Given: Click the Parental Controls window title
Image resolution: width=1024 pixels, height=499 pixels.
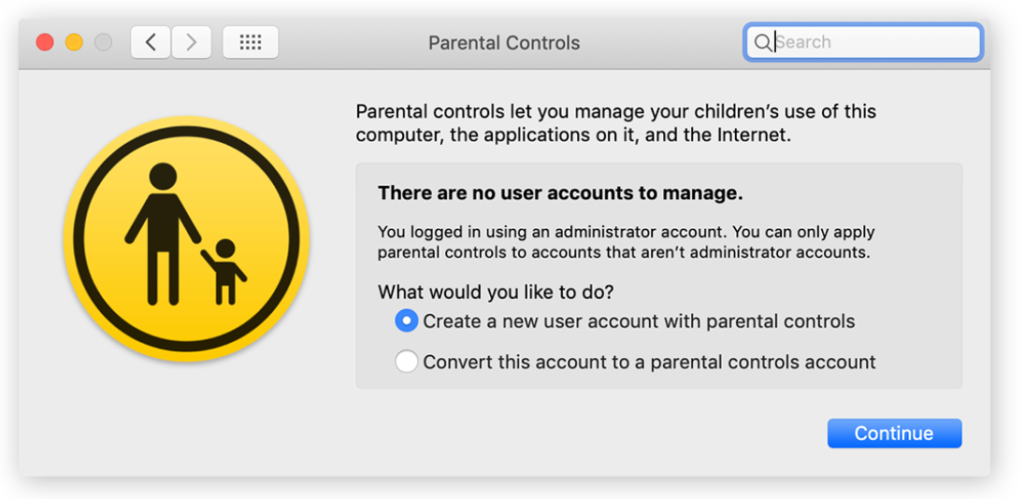Looking at the screenshot, I should click(x=504, y=43).
